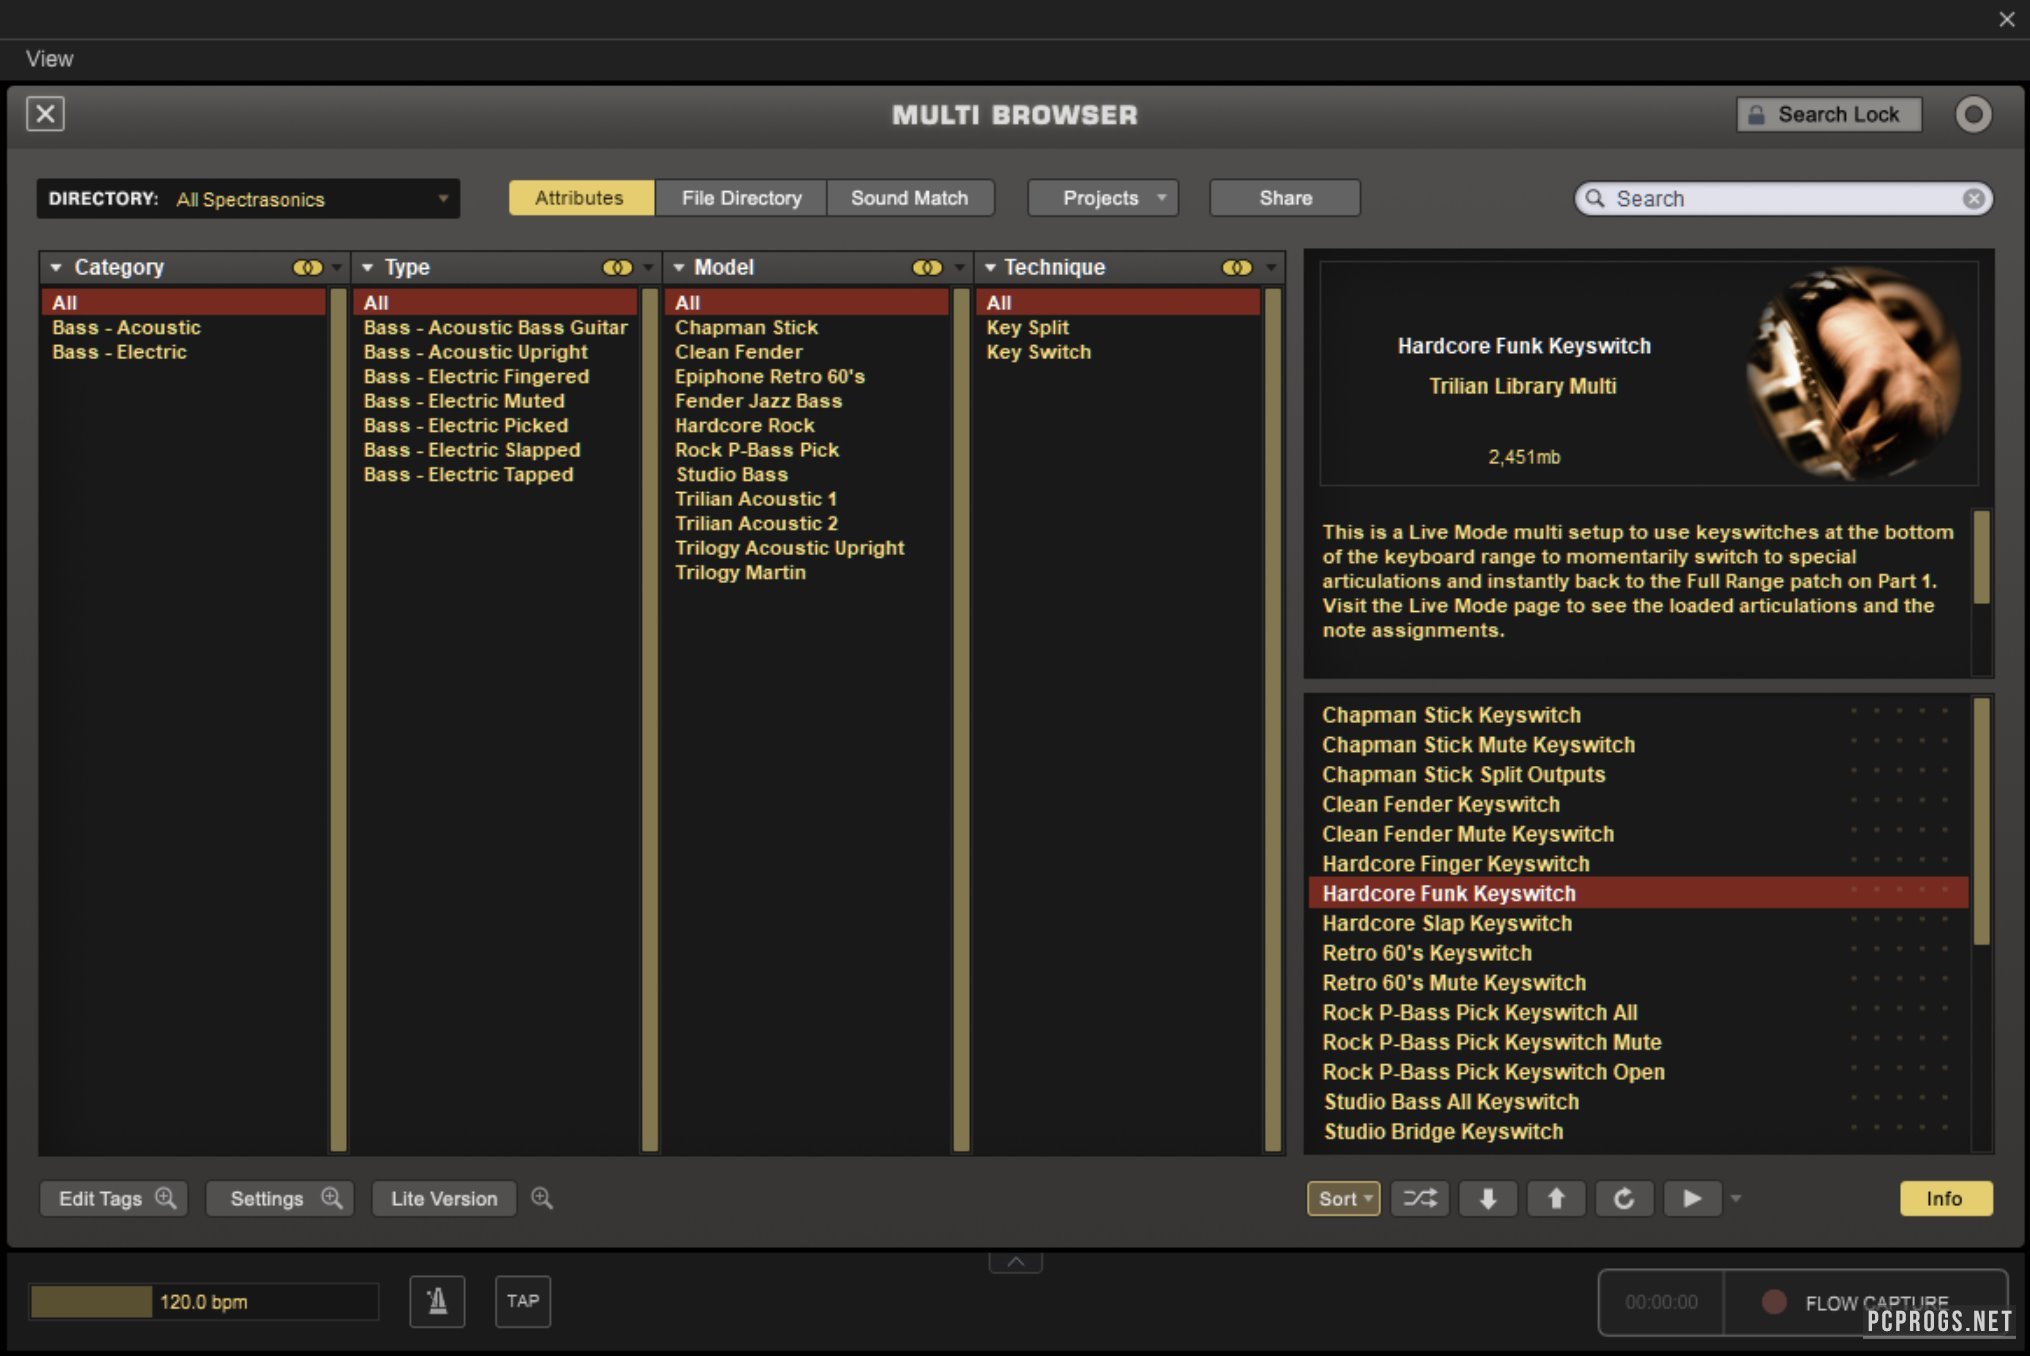The width and height of the screenshot is (2030, 1356).
Task: Click the zoom magnifier beside Lite Version
Action: 542,1198
